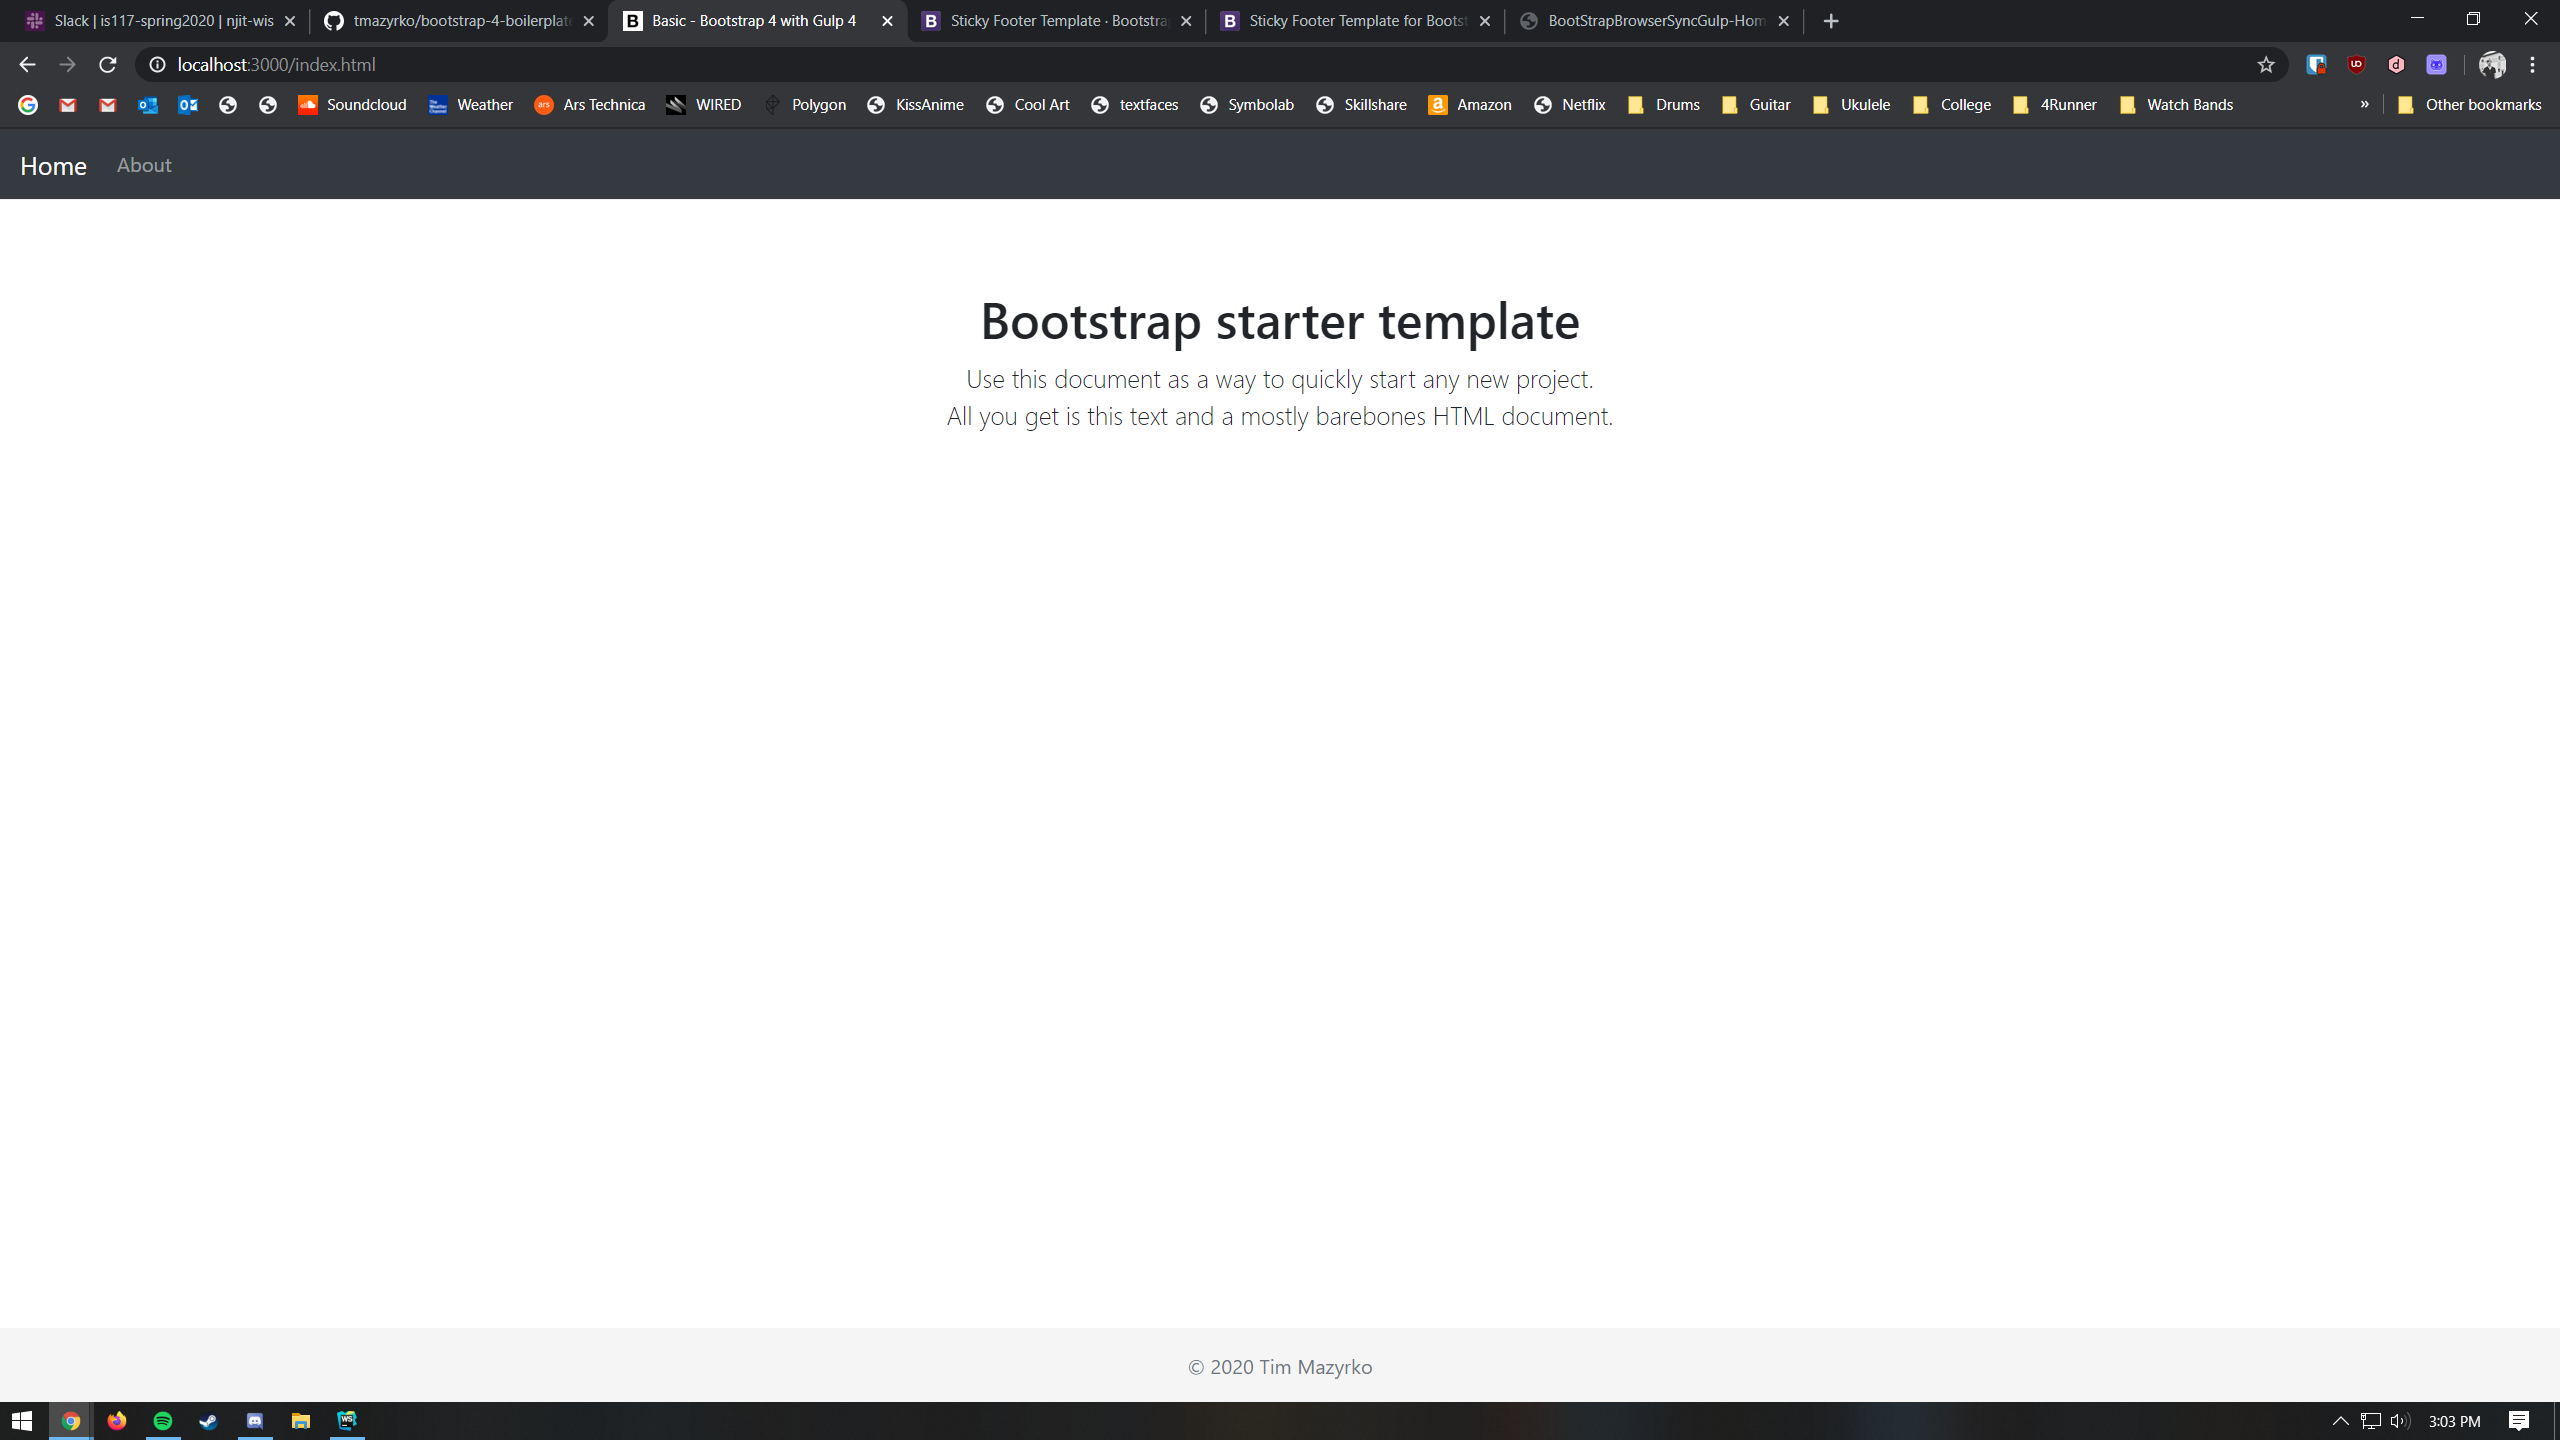Click the About navbar link

(x=144, y=165)
